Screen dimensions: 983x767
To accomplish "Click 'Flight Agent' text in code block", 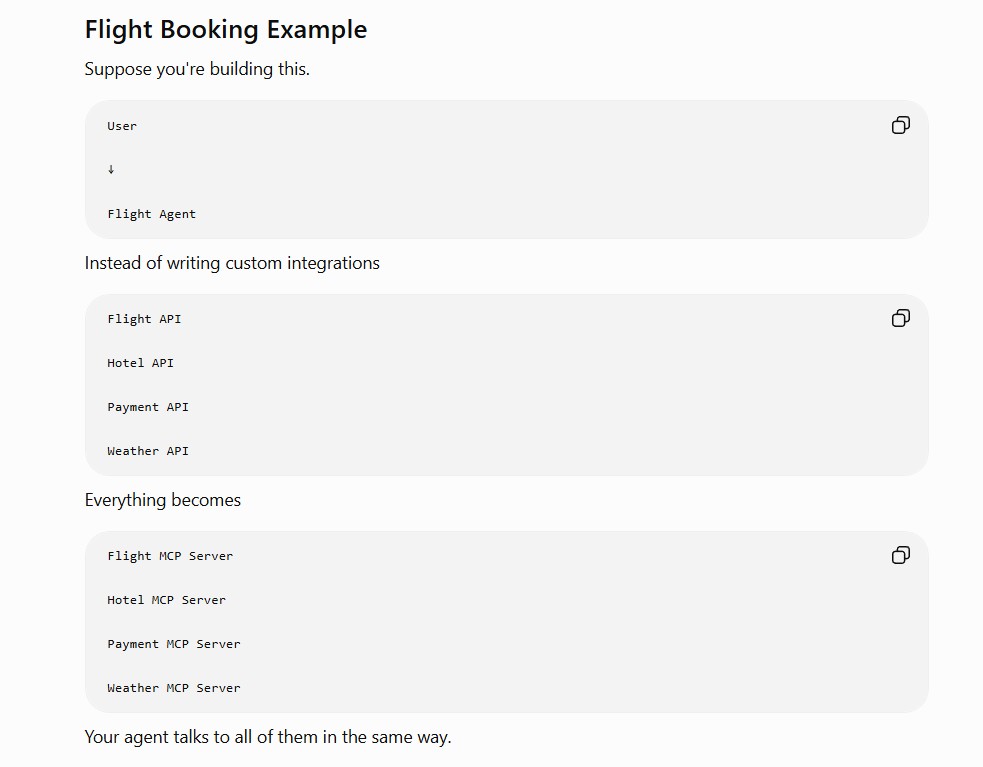I will point(152,214).
